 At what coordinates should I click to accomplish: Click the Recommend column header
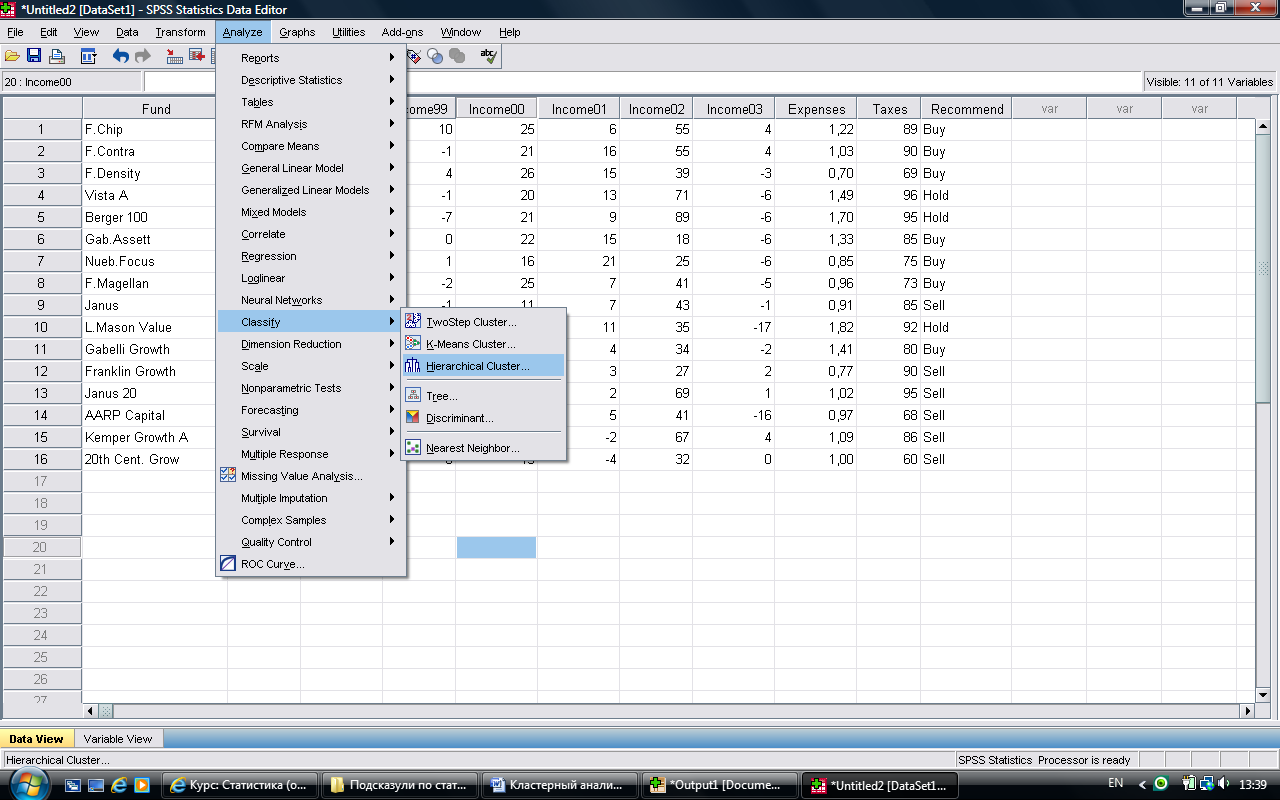[966, 109]
